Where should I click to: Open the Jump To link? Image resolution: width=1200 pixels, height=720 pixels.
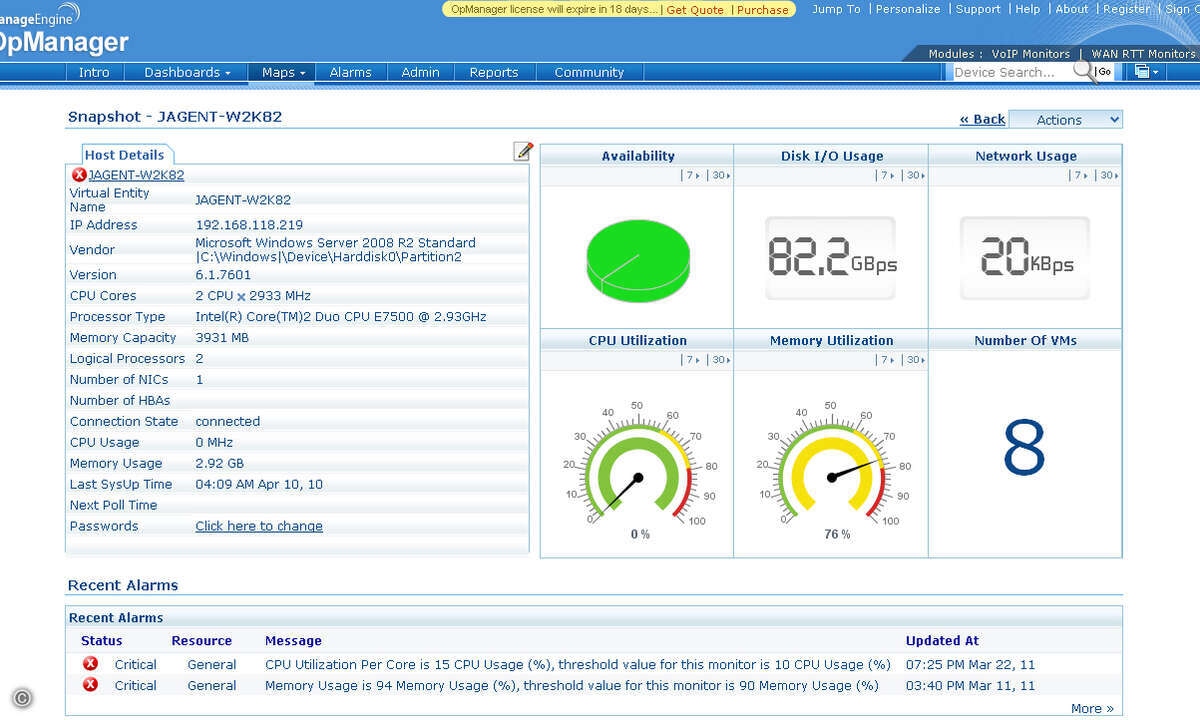point(836,9)
